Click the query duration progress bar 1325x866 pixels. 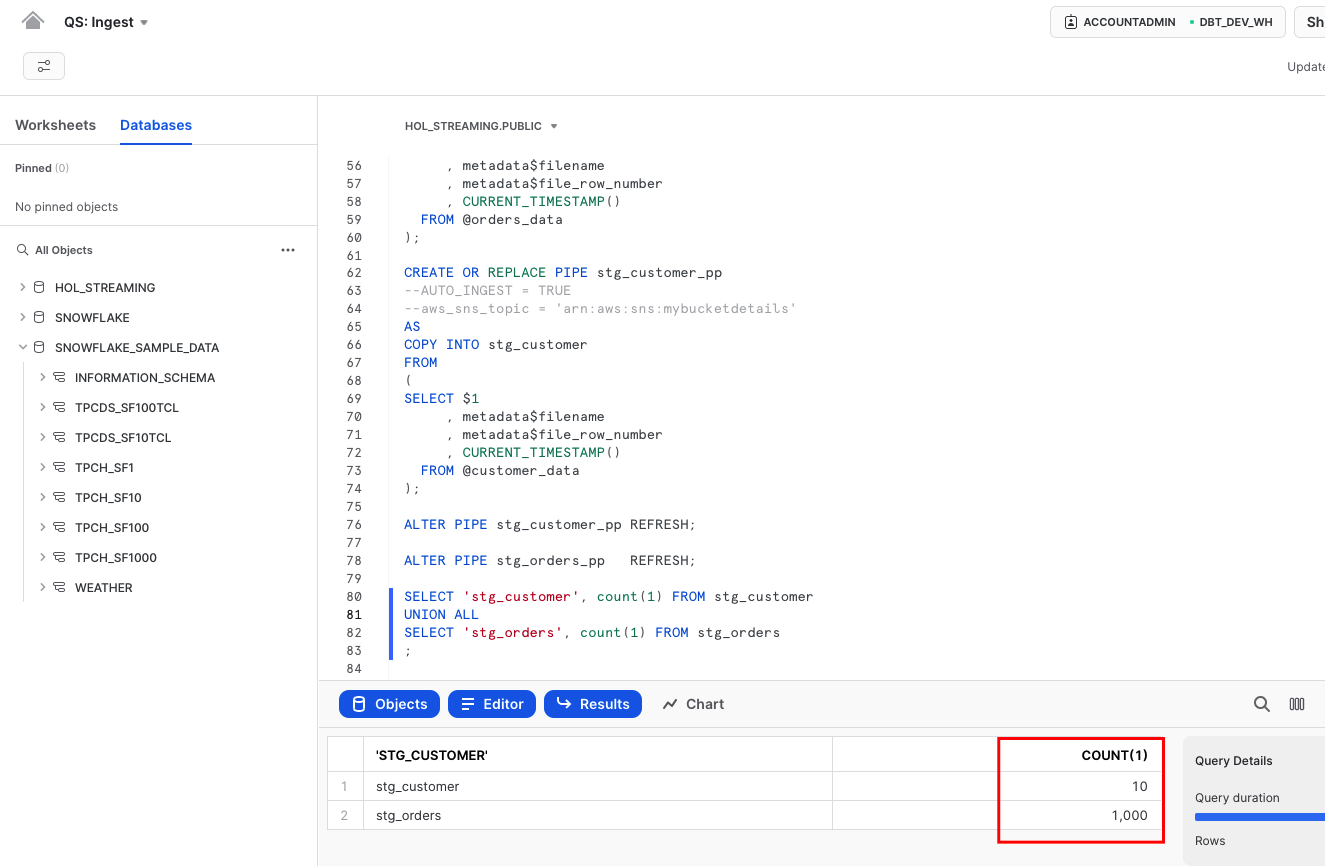(1260, 817)
